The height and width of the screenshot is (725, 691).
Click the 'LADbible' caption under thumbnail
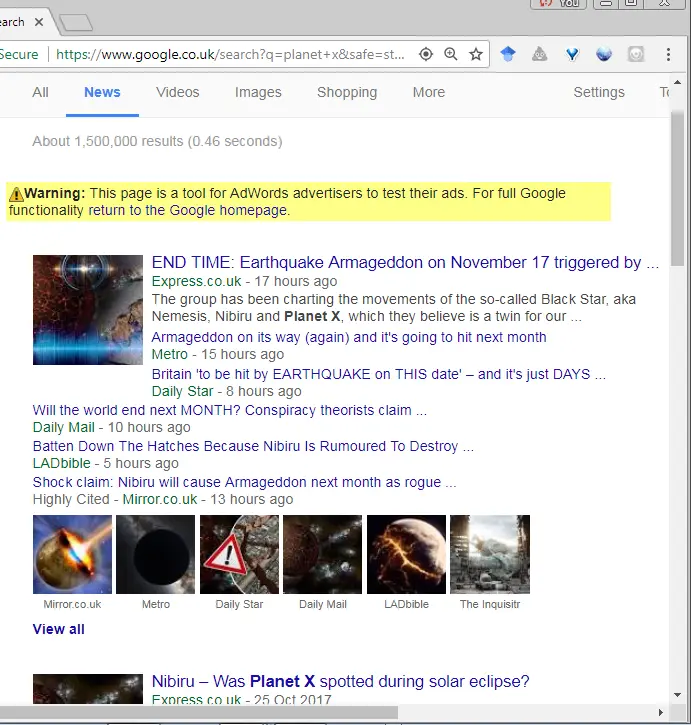[x=406, y=604]
